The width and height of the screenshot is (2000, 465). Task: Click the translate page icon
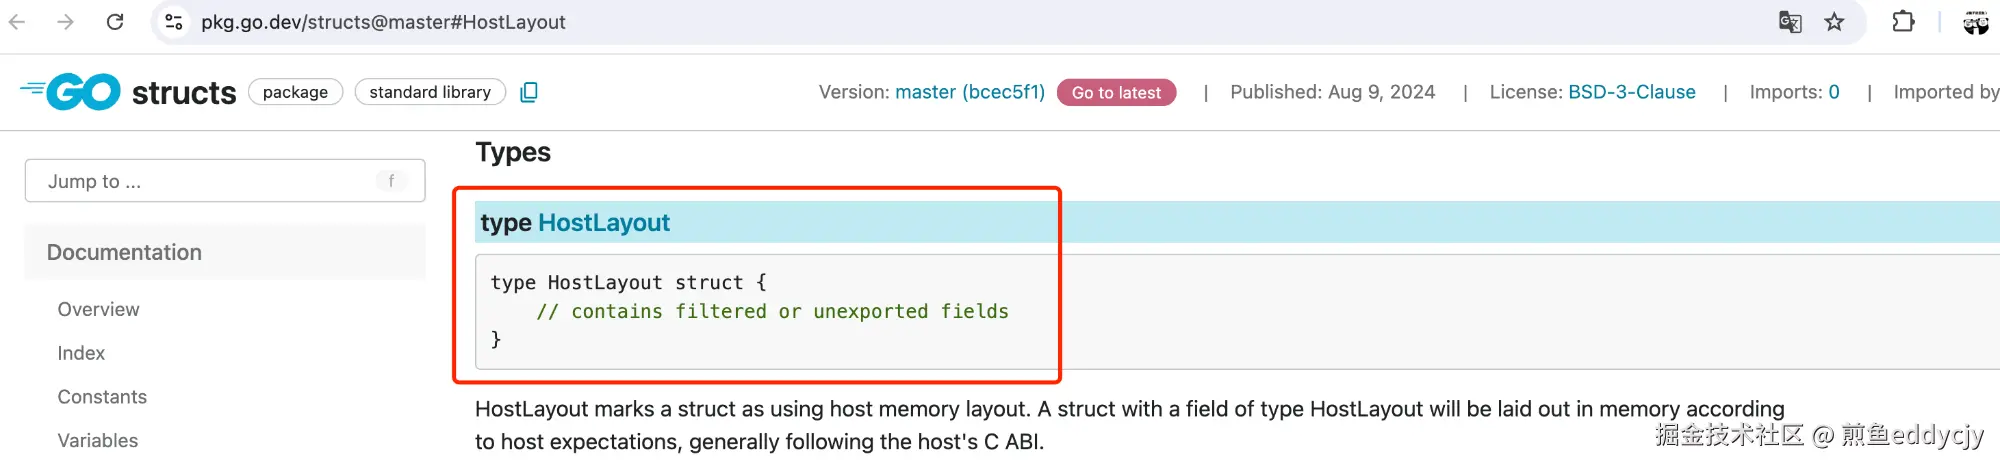click(1790, 22)
